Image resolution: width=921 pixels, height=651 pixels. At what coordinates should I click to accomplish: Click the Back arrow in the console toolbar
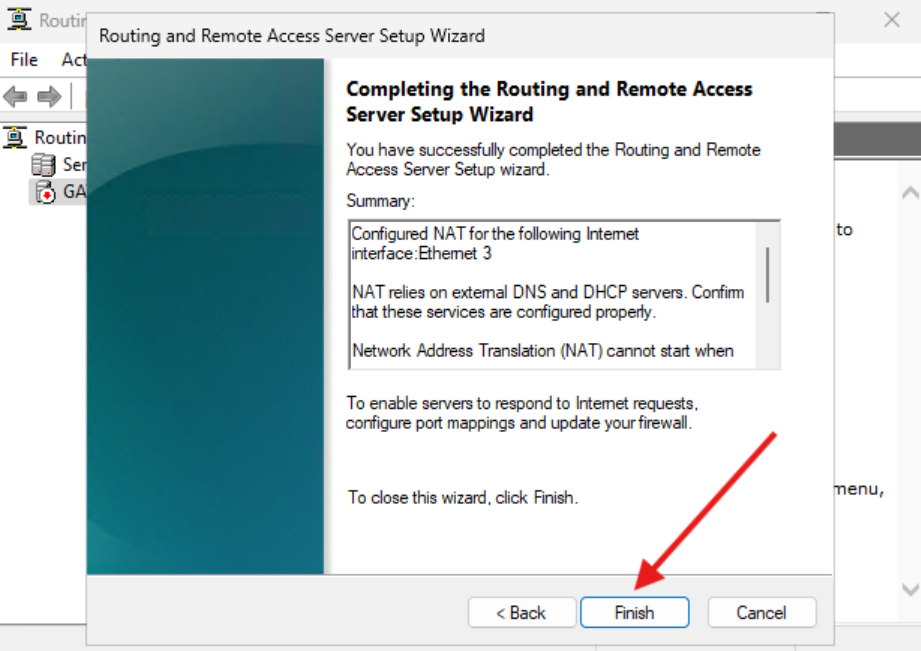[15, 97]
